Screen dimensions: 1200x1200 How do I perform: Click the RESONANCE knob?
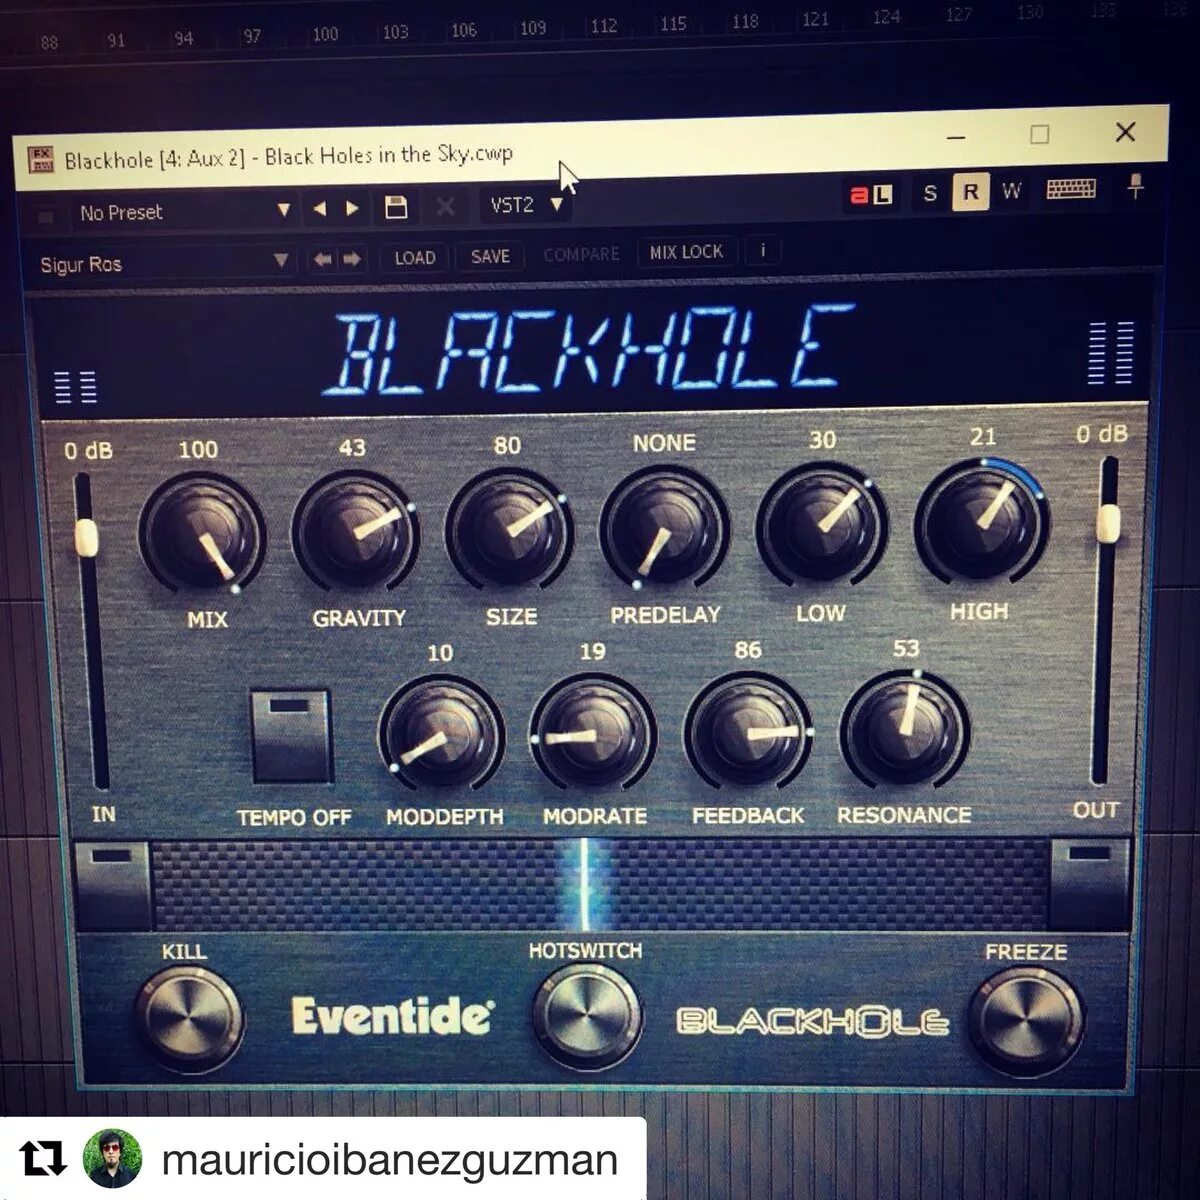point(905,731)
